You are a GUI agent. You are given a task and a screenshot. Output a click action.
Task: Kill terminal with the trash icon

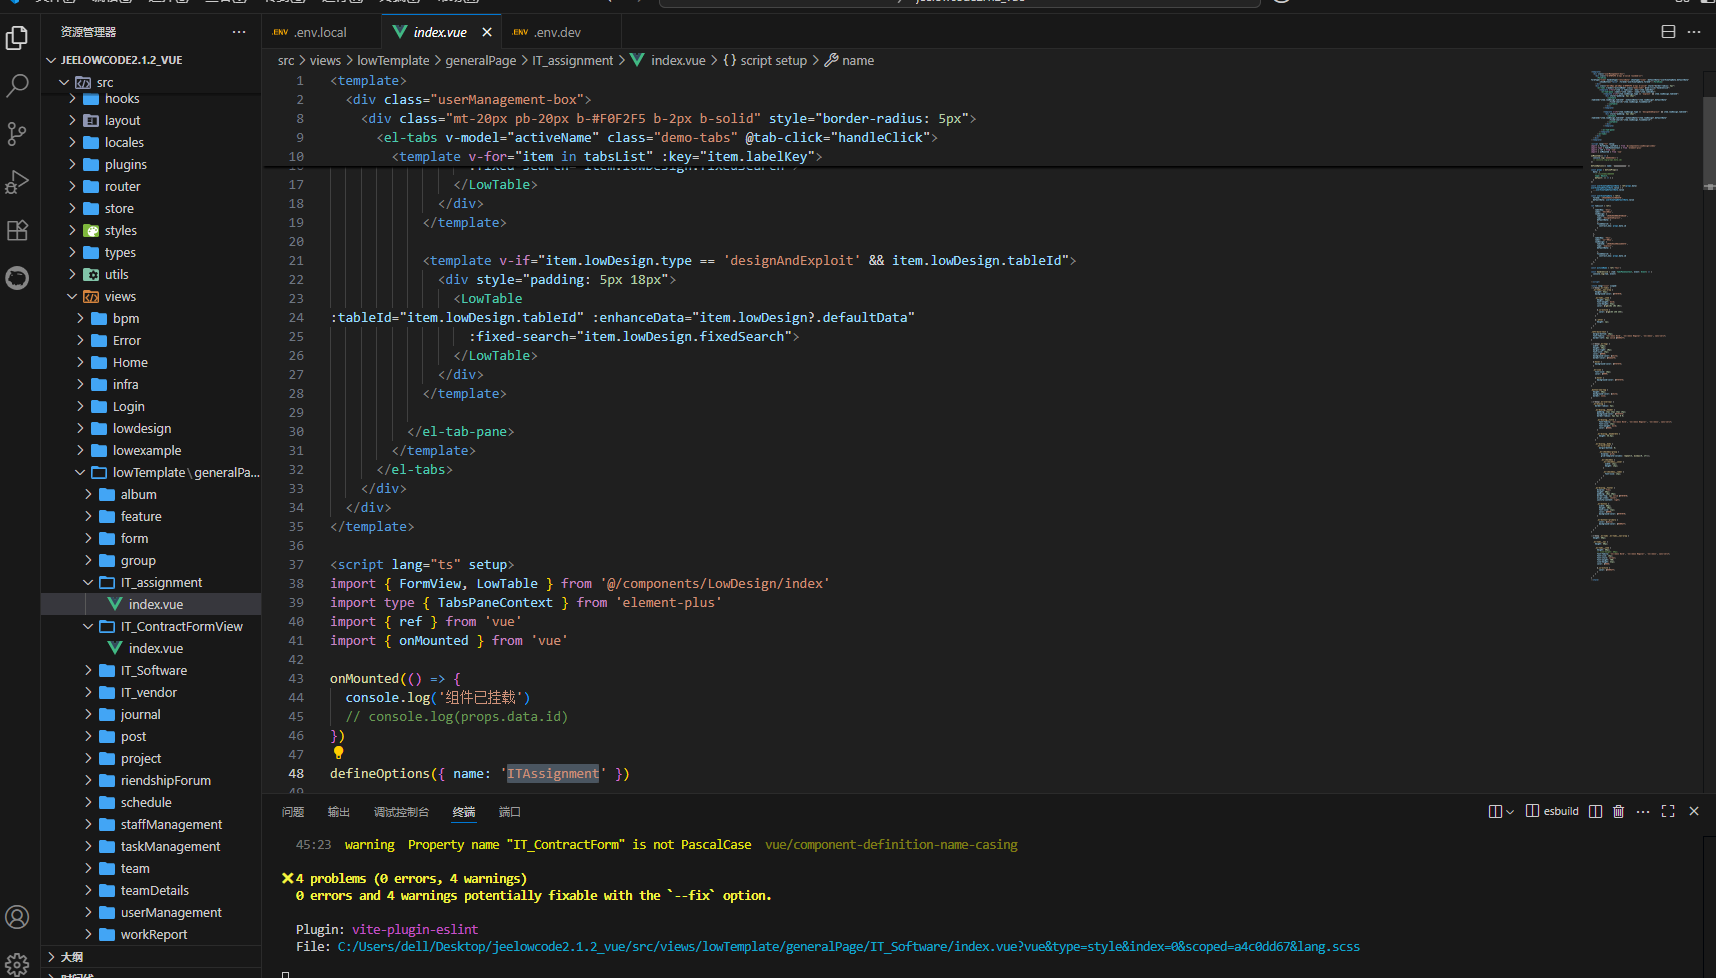coord(1619,811)
